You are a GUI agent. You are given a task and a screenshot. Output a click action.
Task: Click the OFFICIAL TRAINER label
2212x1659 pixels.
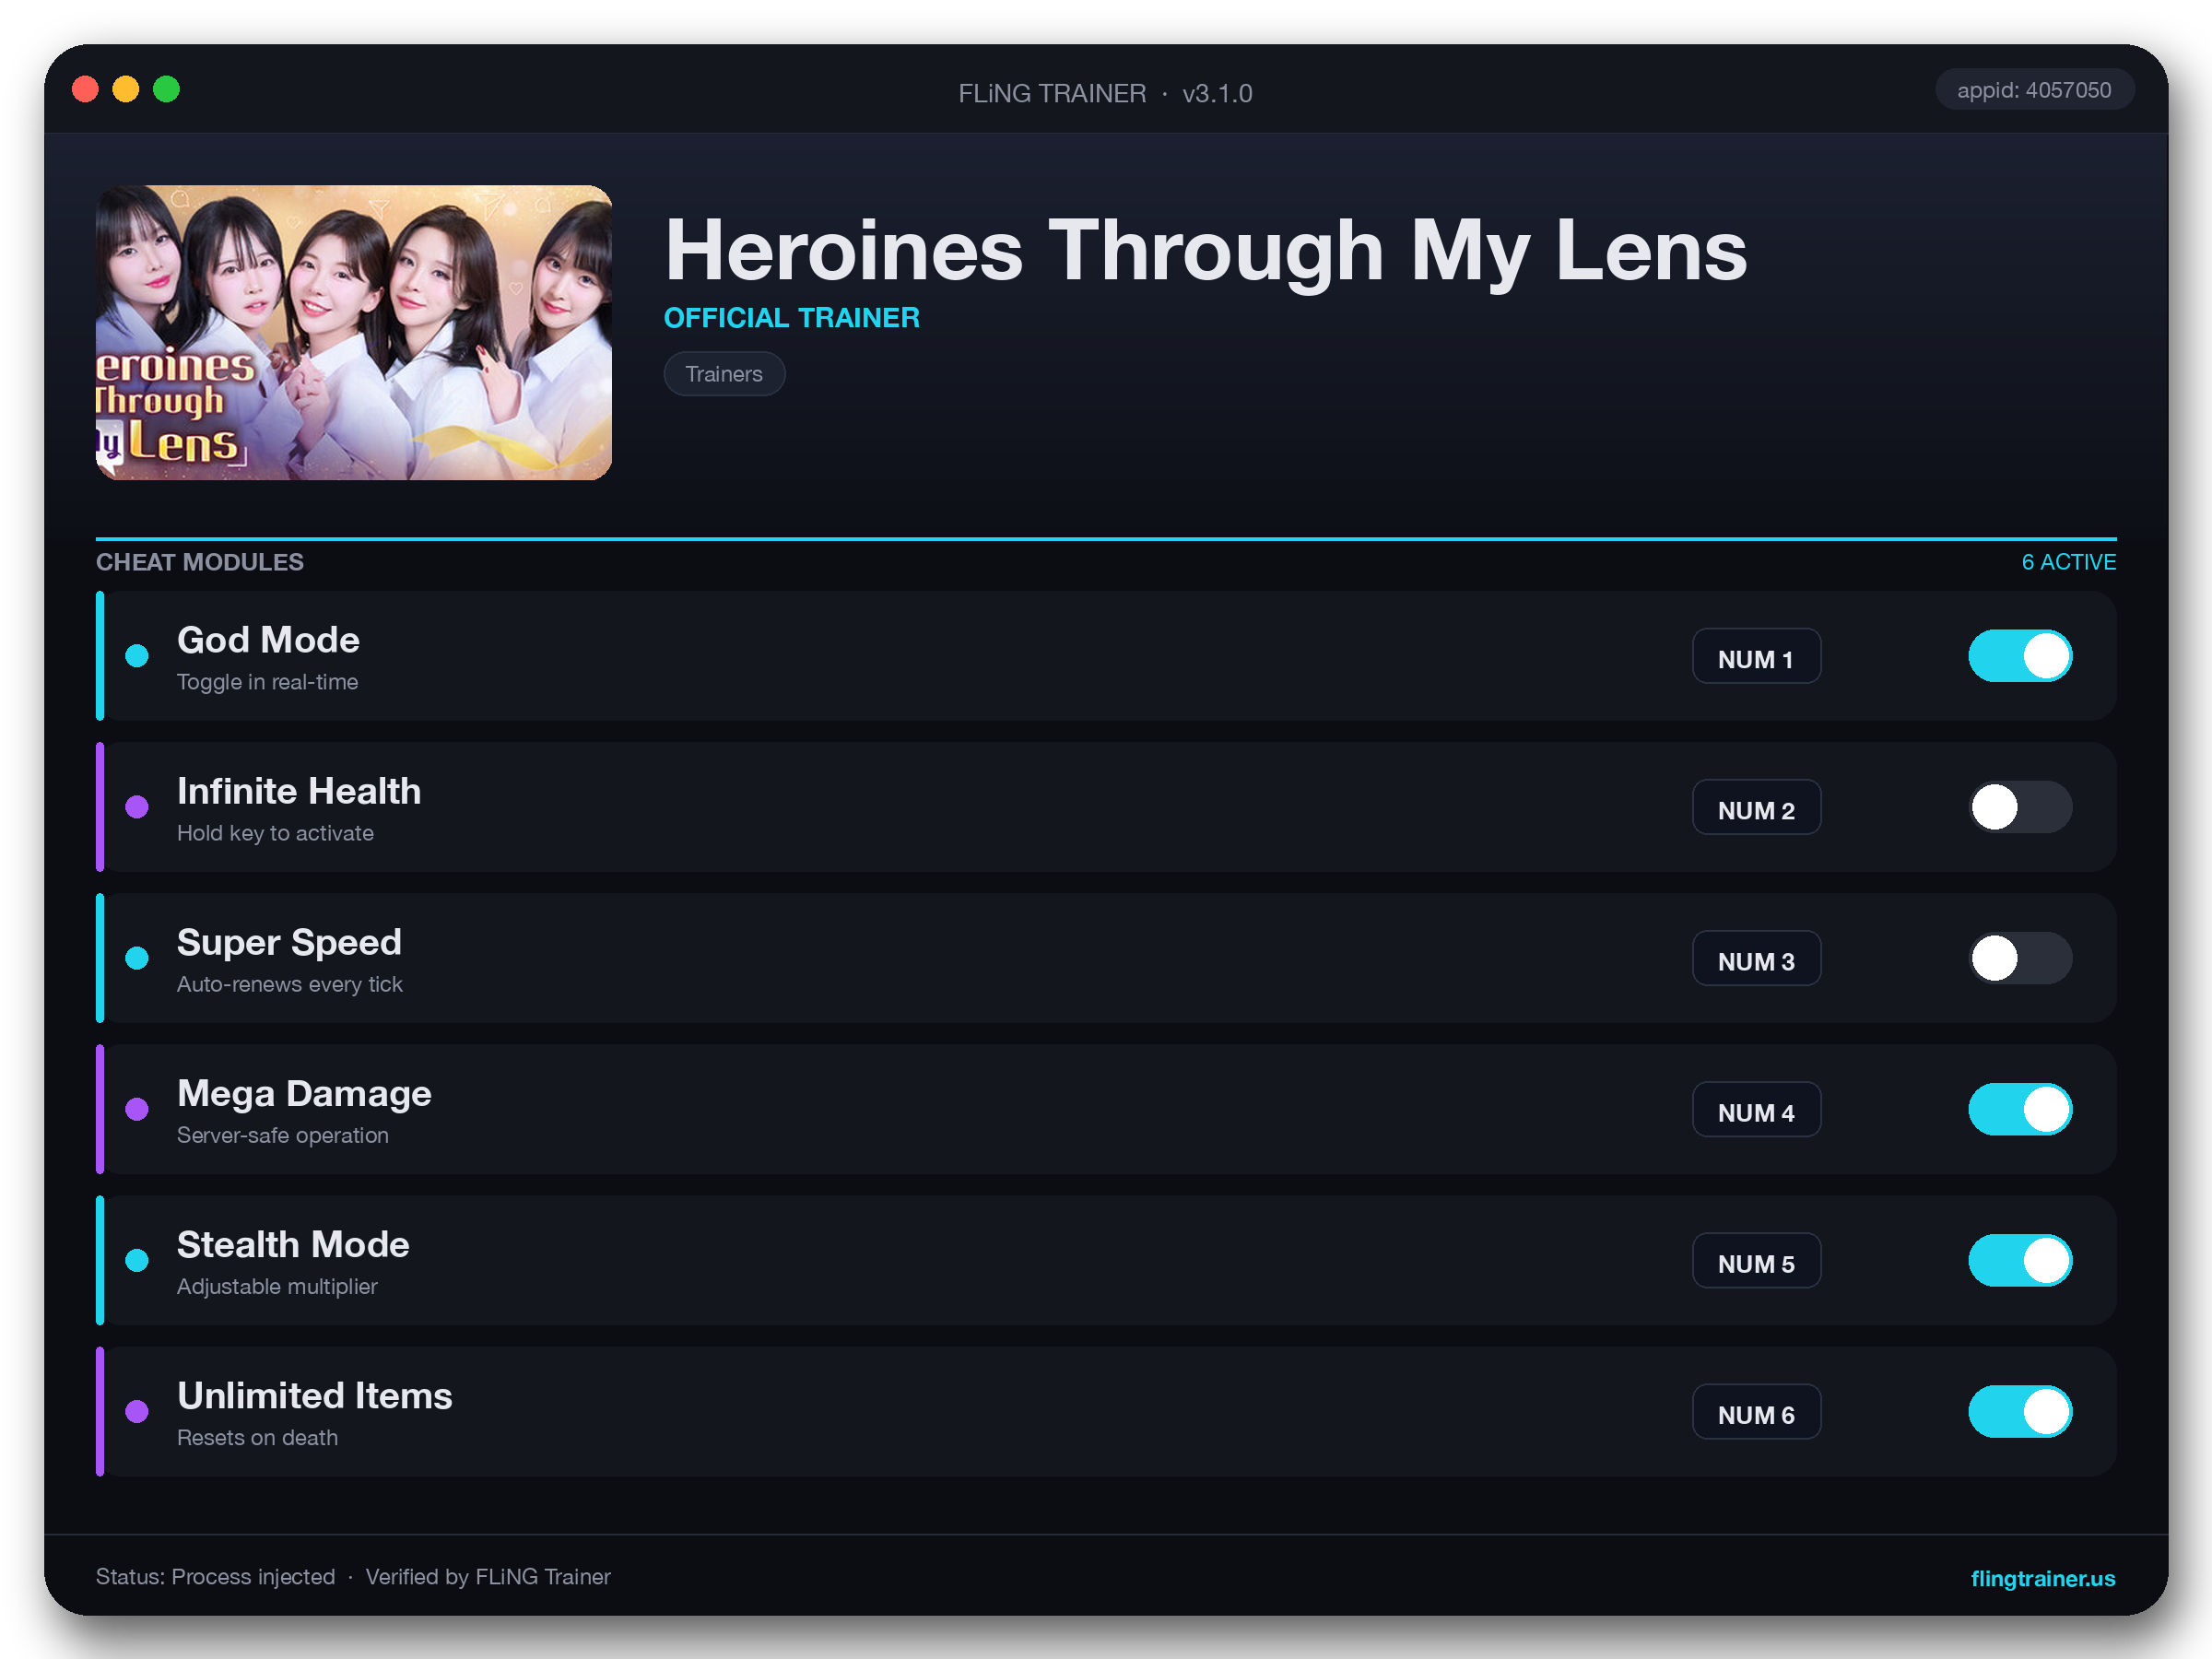(x=791, y=318)
